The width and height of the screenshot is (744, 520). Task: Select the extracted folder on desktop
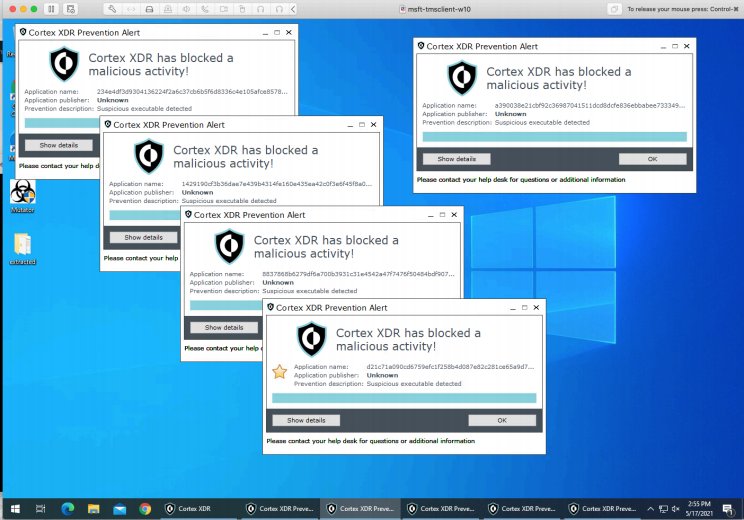pyautogui.click(x=23, y=249)
